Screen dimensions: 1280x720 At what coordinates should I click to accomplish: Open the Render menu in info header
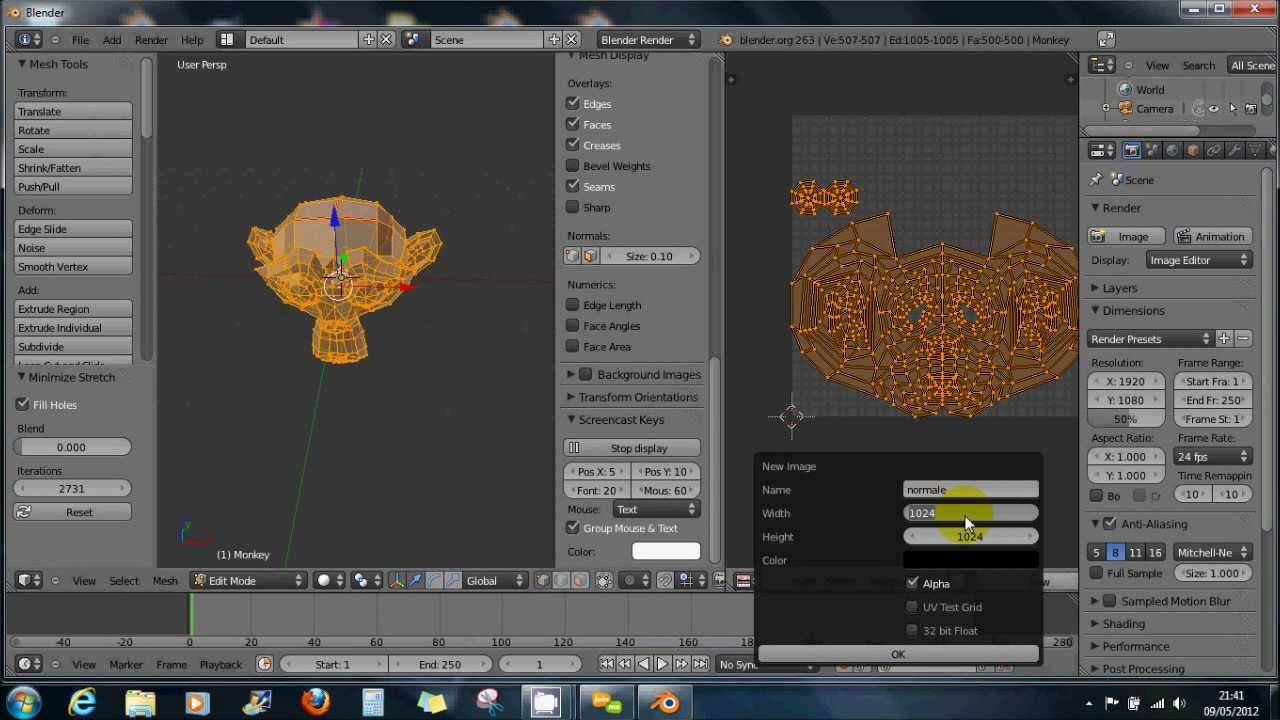pos(151,40)
